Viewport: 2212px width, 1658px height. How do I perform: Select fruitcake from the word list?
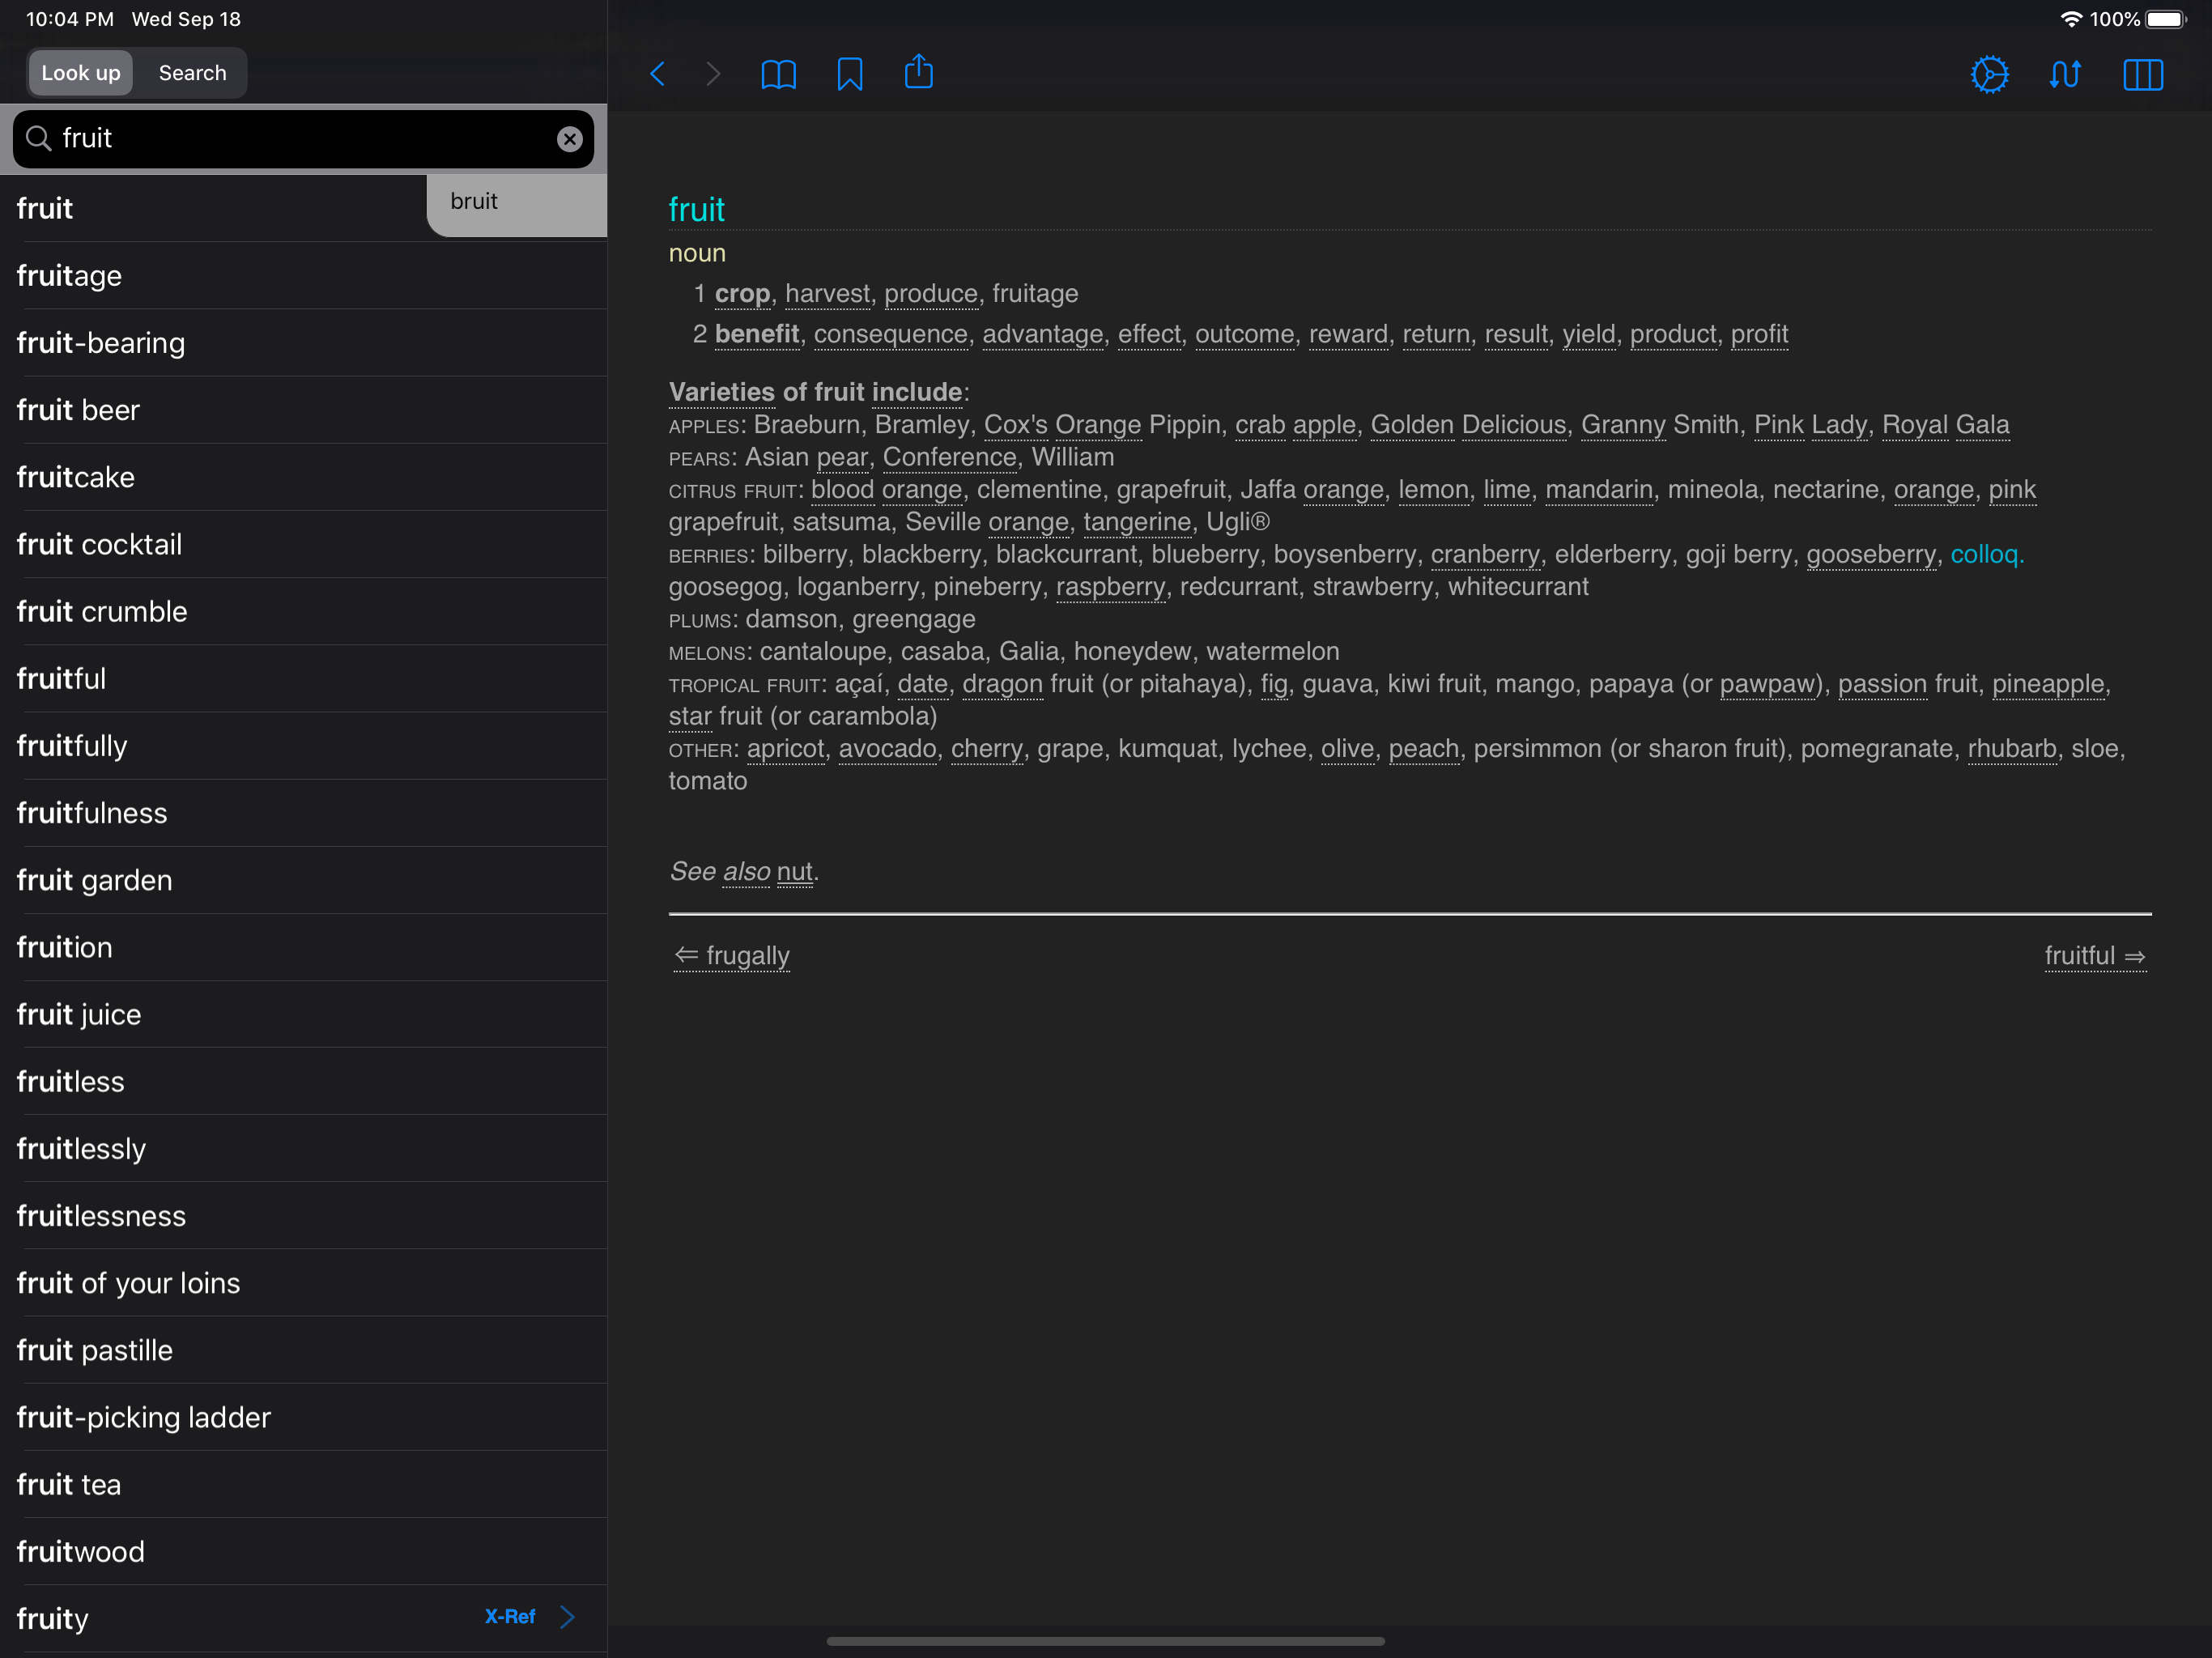pyautogui.click(x=76, y=477)
